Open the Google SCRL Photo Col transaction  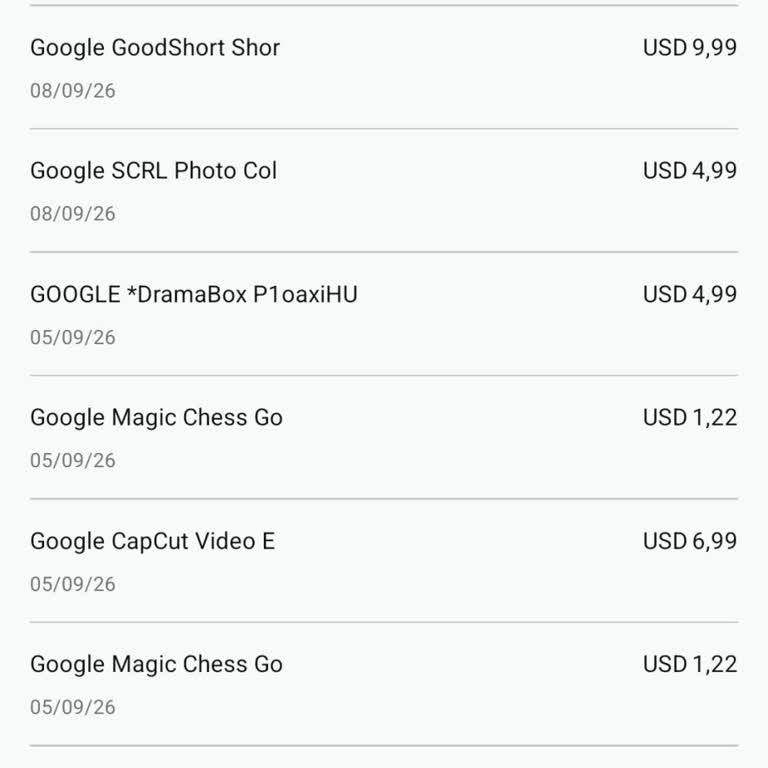(384, 191)
